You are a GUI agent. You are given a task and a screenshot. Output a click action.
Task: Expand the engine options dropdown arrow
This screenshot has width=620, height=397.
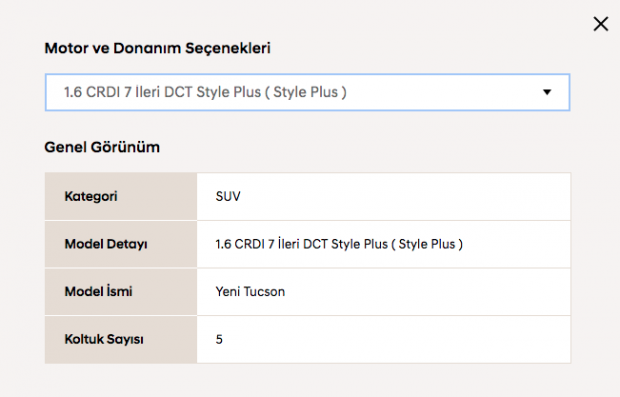[547, 92]
